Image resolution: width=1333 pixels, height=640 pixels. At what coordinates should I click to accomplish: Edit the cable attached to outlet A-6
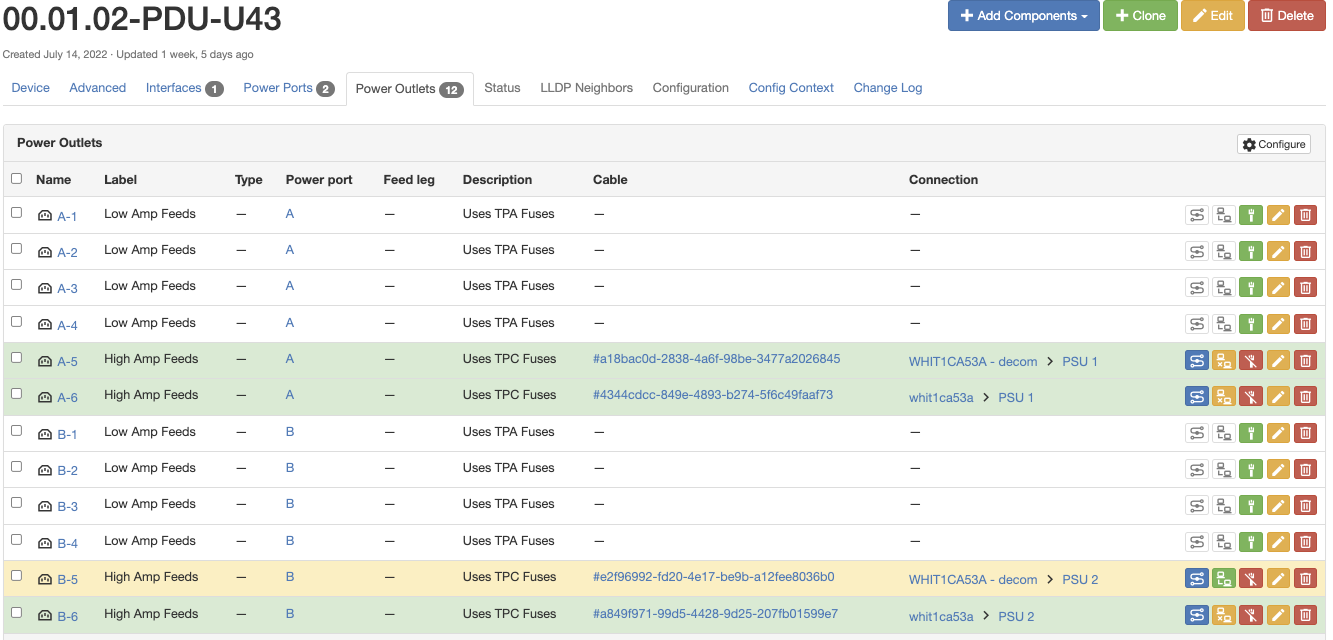(1224, 396)
